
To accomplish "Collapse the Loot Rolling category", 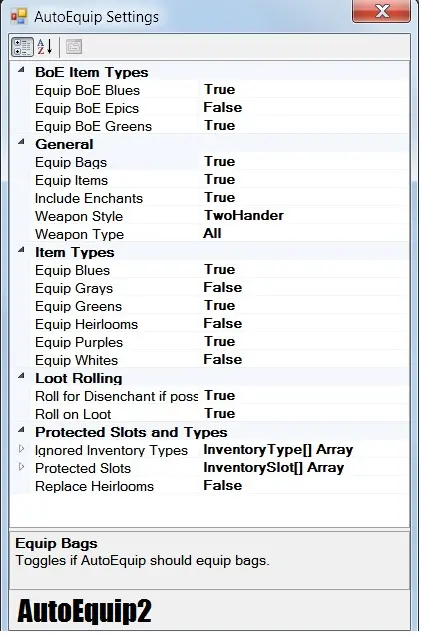I will coord(21,377).
